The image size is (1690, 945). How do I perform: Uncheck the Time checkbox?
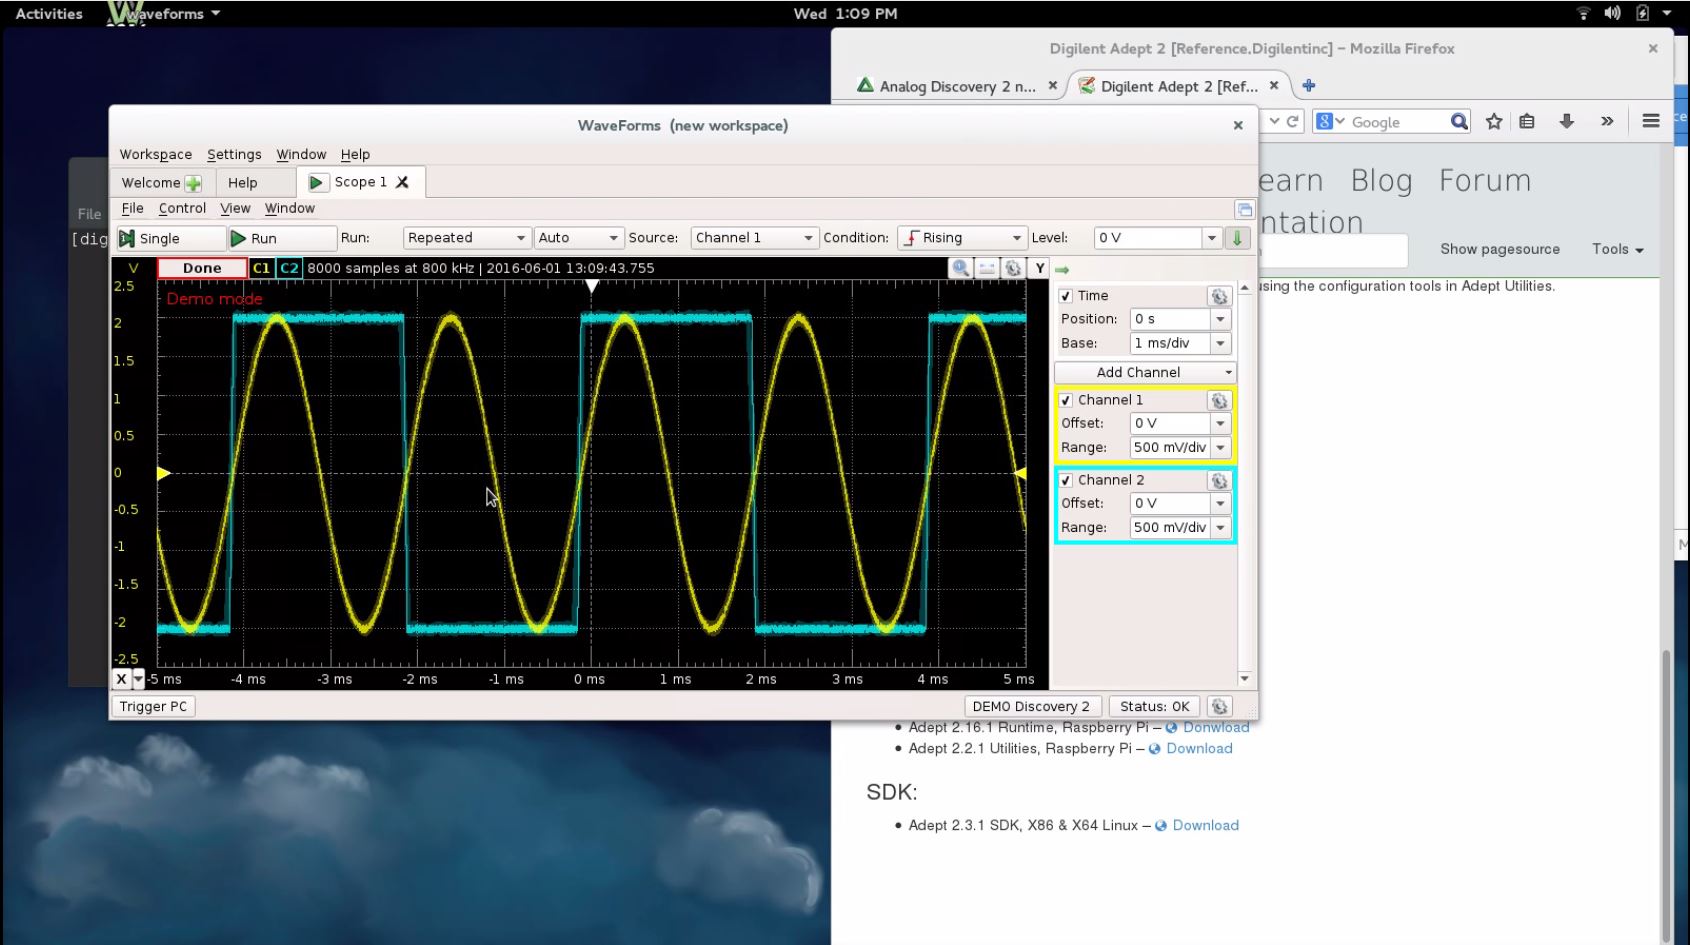coord(1065,295)
